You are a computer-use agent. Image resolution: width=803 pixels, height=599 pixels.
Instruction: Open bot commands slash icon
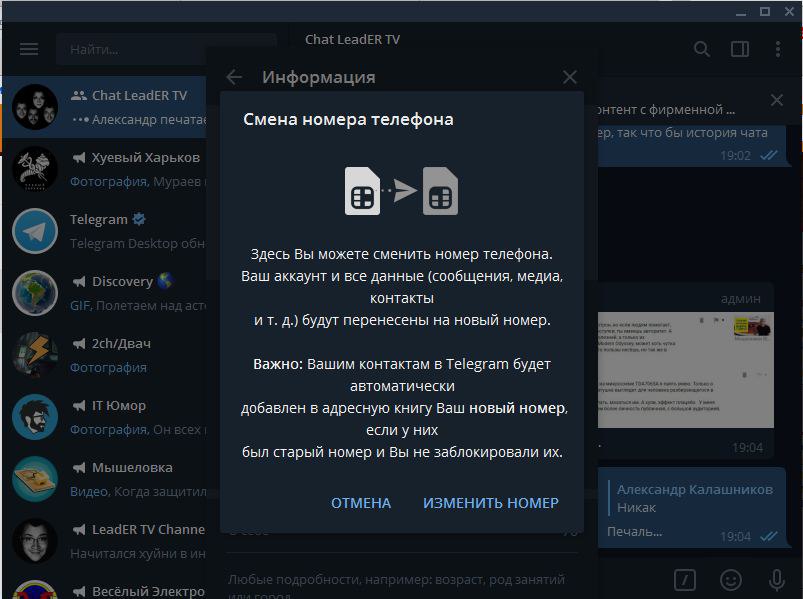point(685,580)
